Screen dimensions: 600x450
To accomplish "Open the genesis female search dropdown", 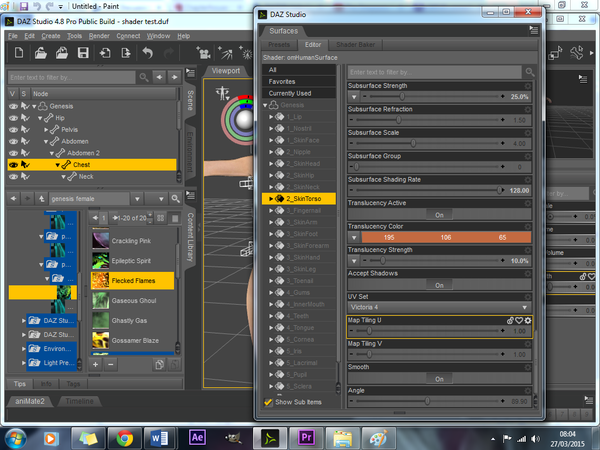I will (x=137, y=199).
